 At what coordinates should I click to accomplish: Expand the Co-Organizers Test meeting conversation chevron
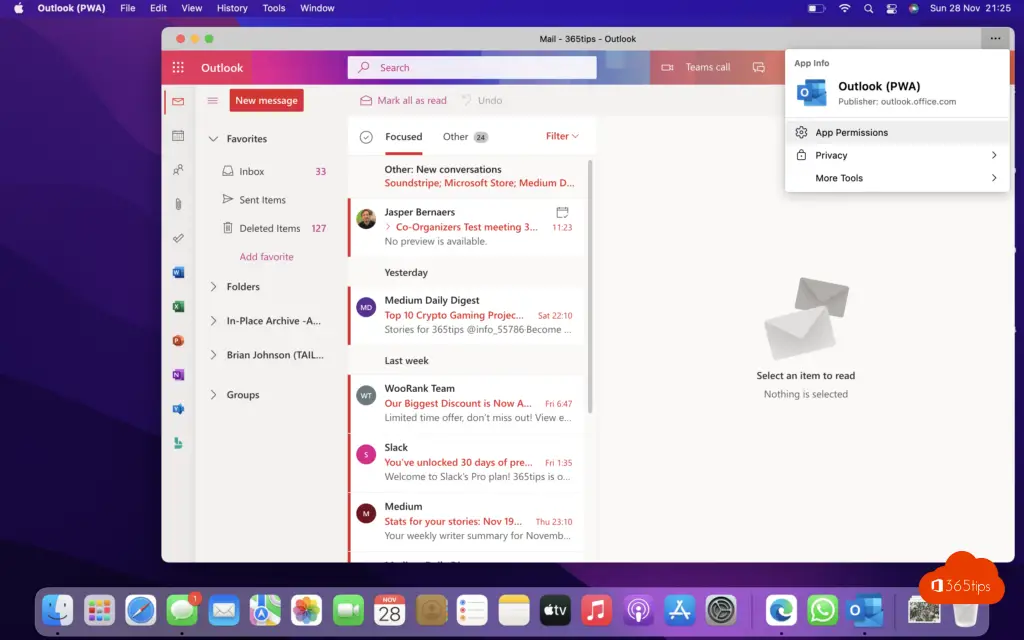tap(388, 227)
